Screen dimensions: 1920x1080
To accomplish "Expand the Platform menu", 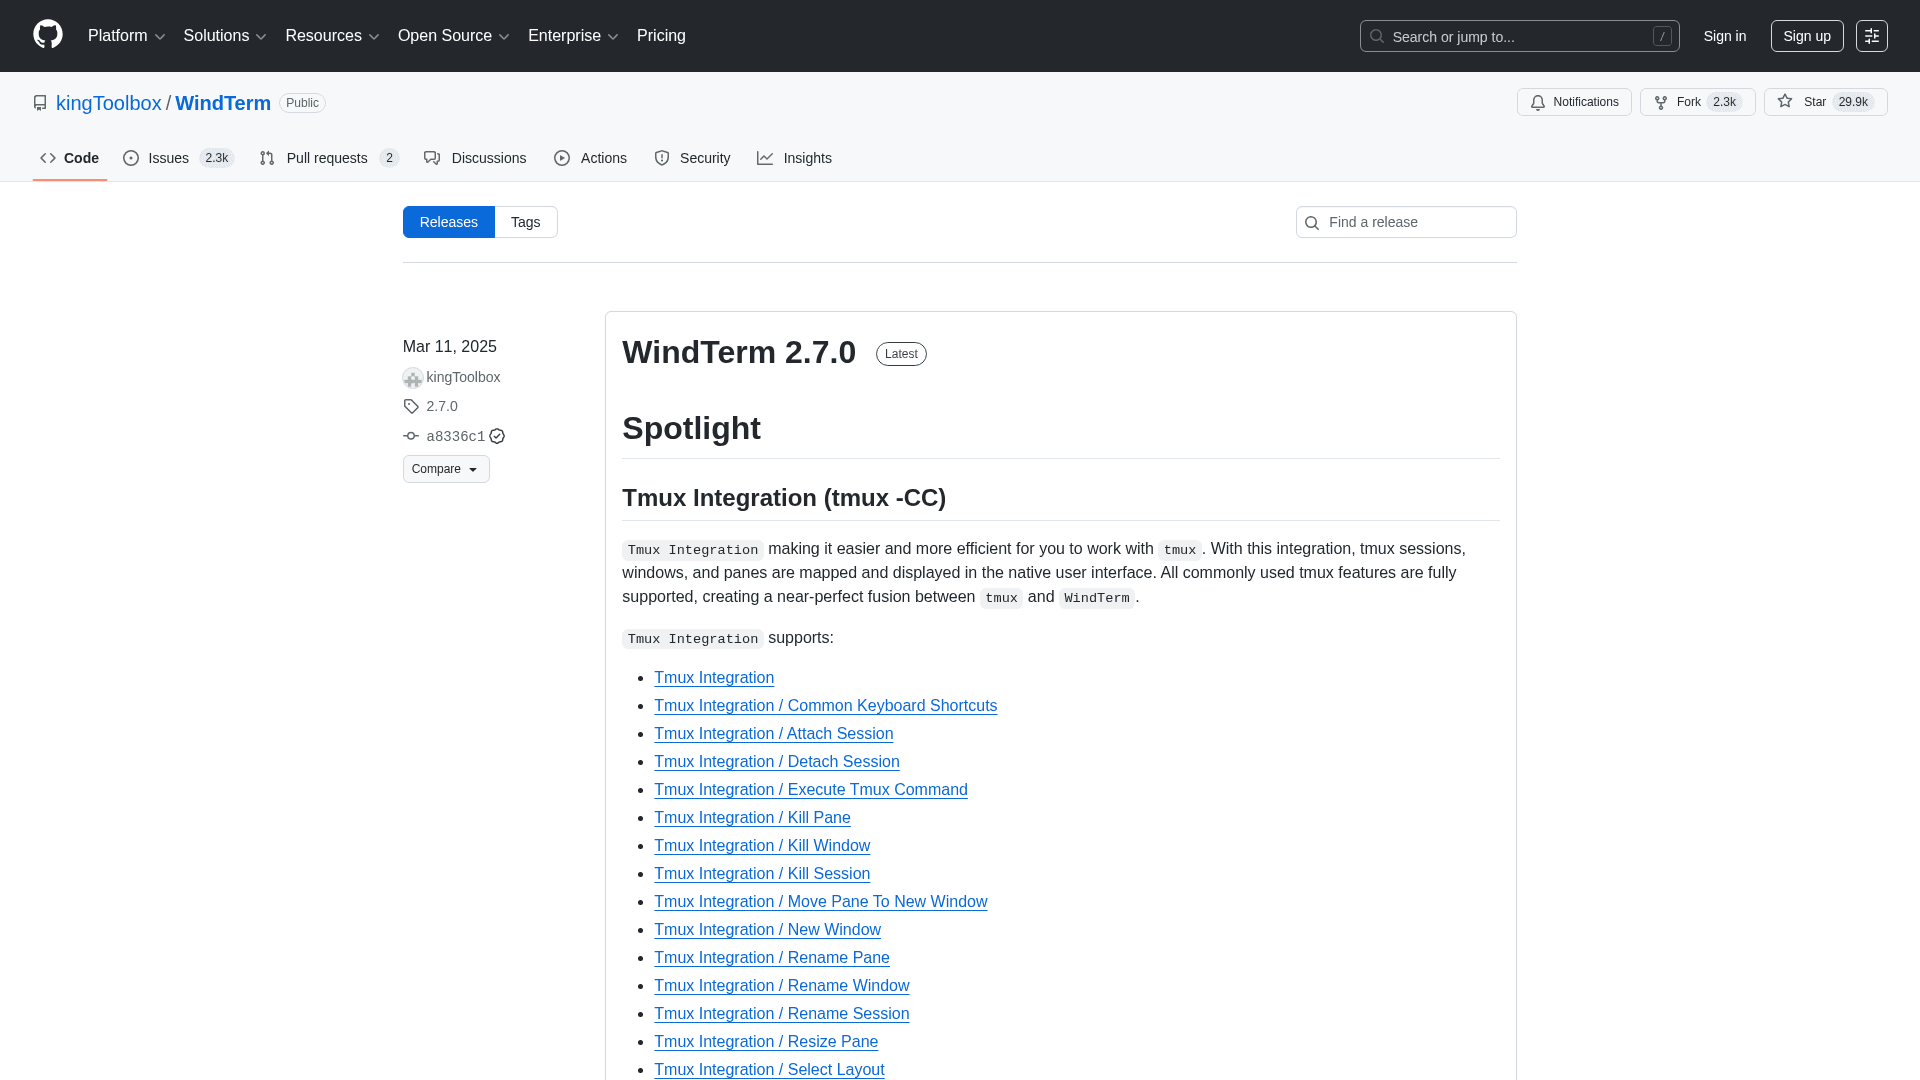I will [x=126, y=36].
